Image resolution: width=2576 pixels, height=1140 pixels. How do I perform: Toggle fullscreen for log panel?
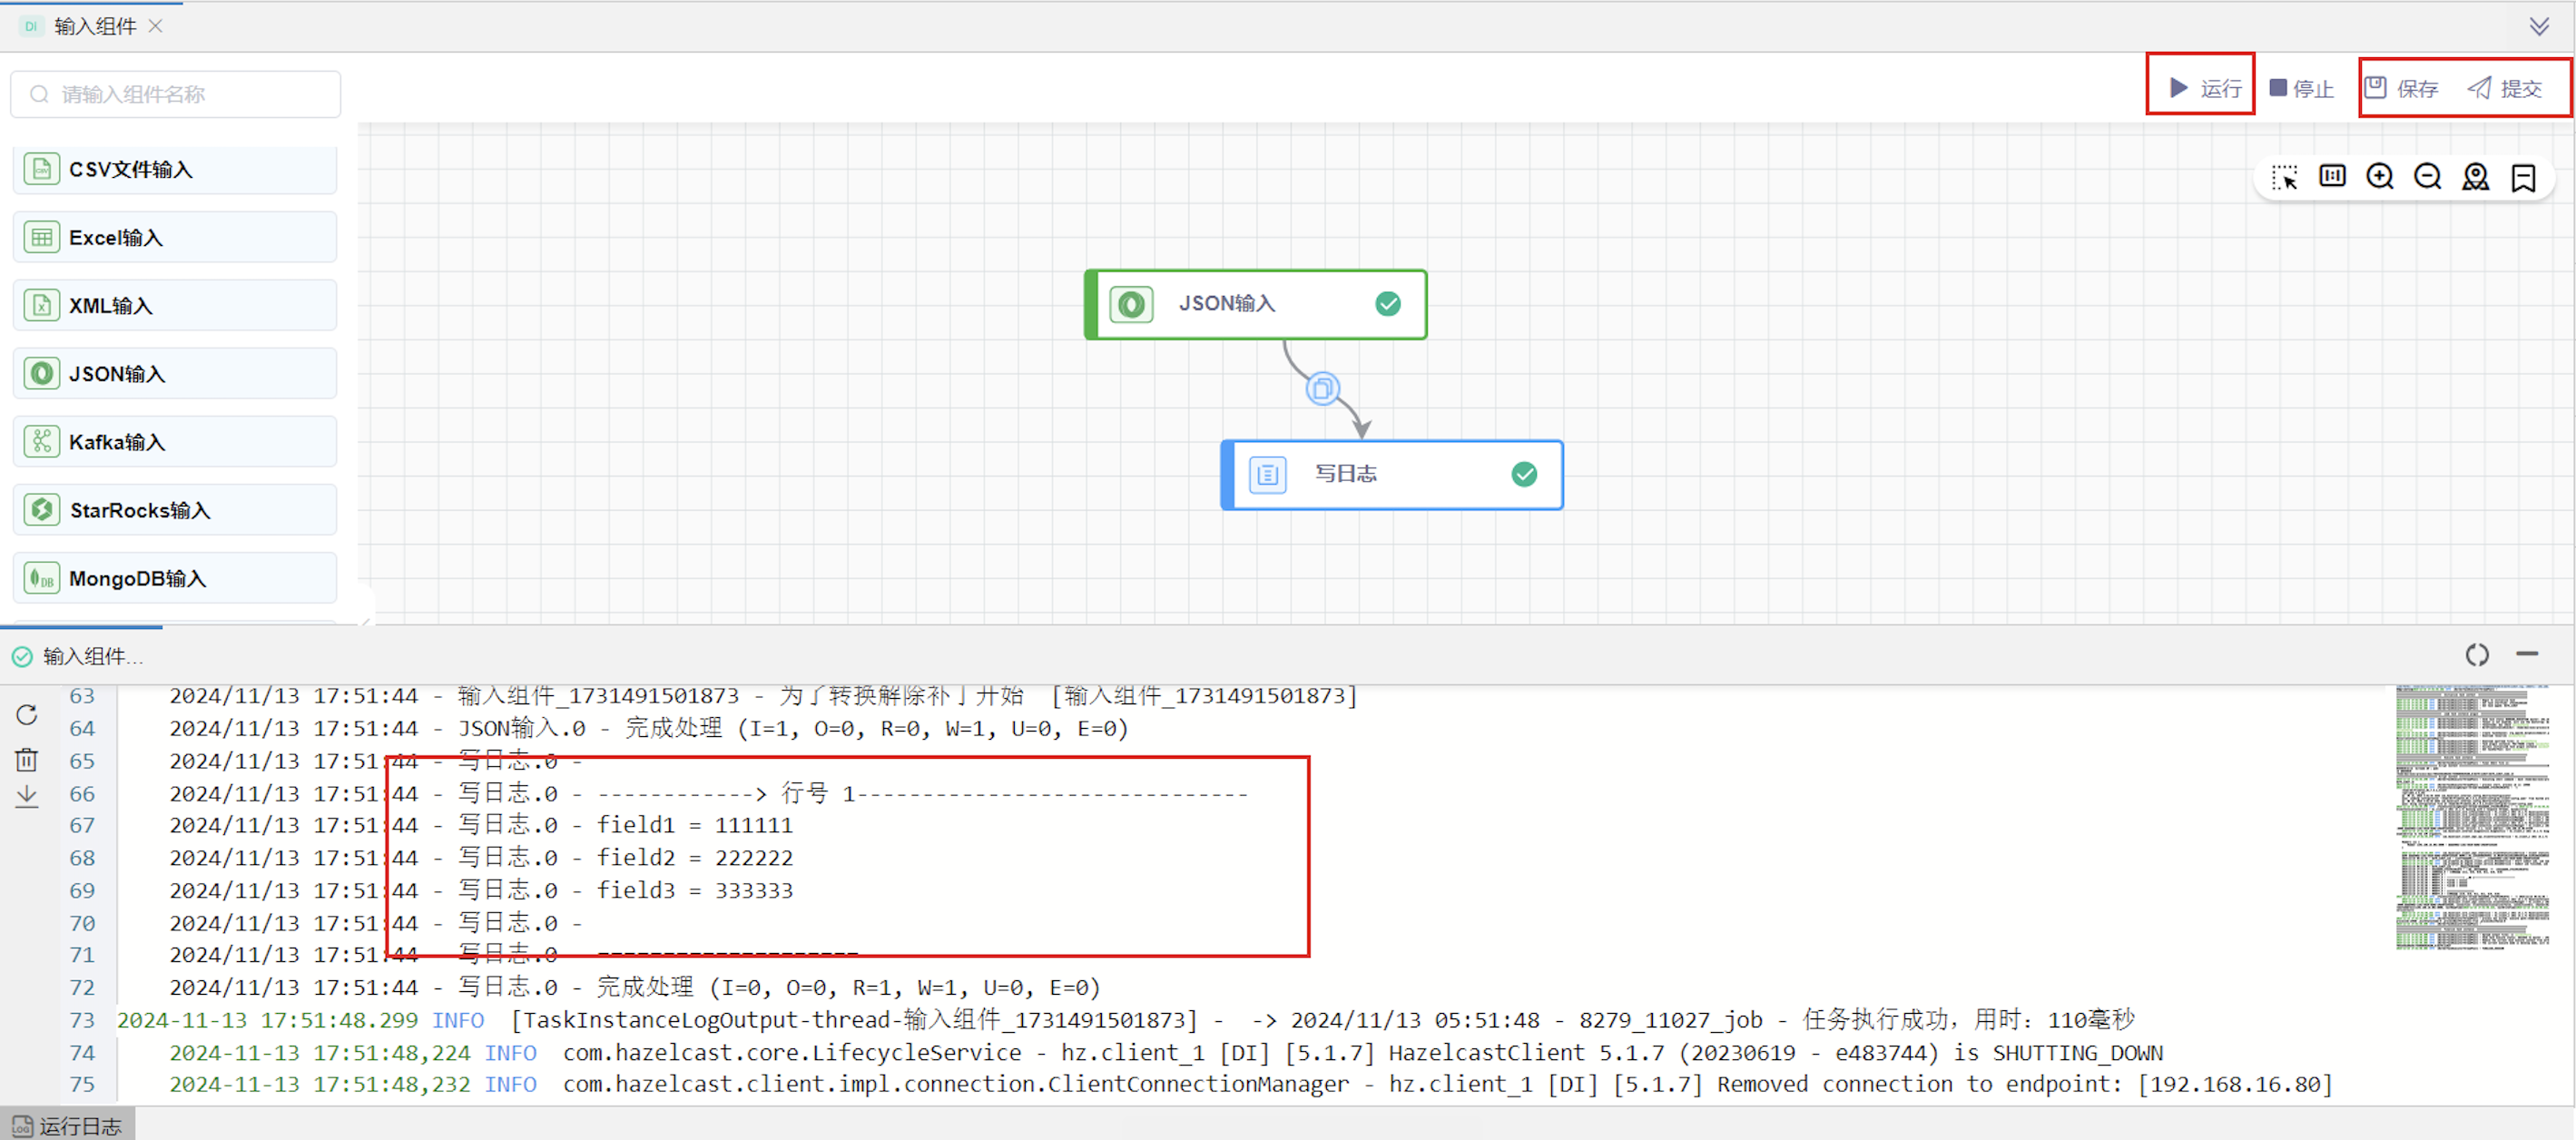tap(2476, 655)
